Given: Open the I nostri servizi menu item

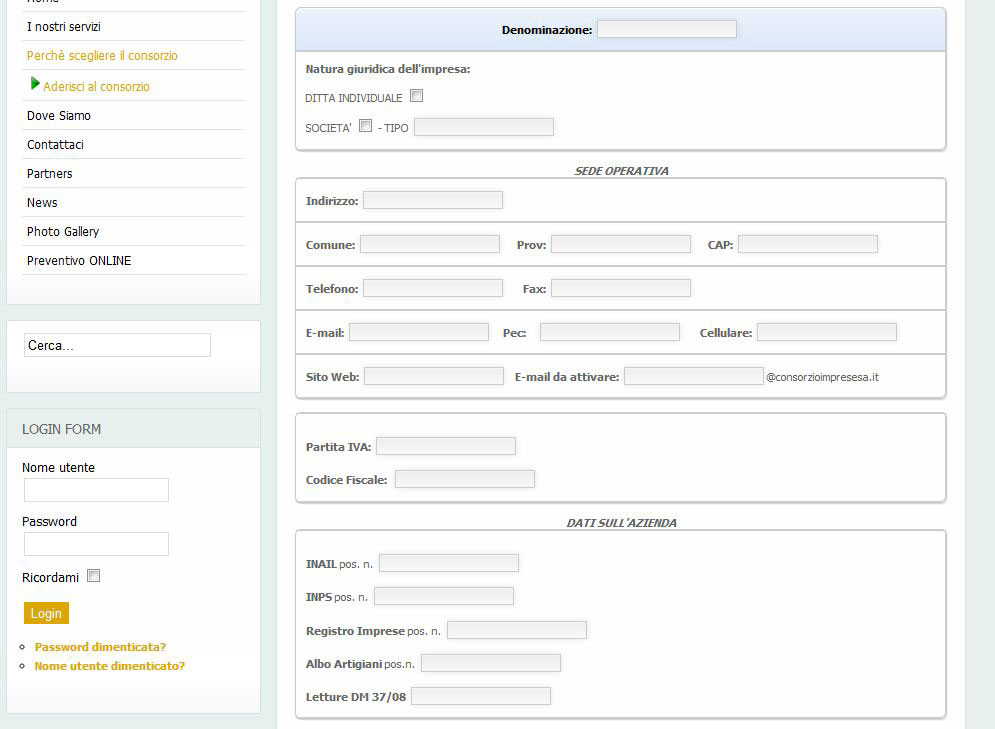Looking at the screenshot, I should [x=64, y=27].
